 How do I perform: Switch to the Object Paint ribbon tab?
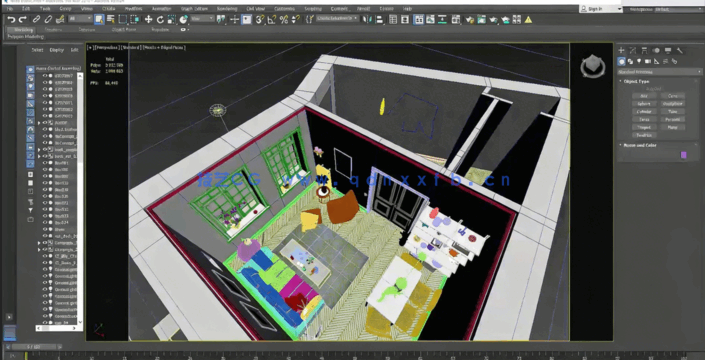pos(124,30)
